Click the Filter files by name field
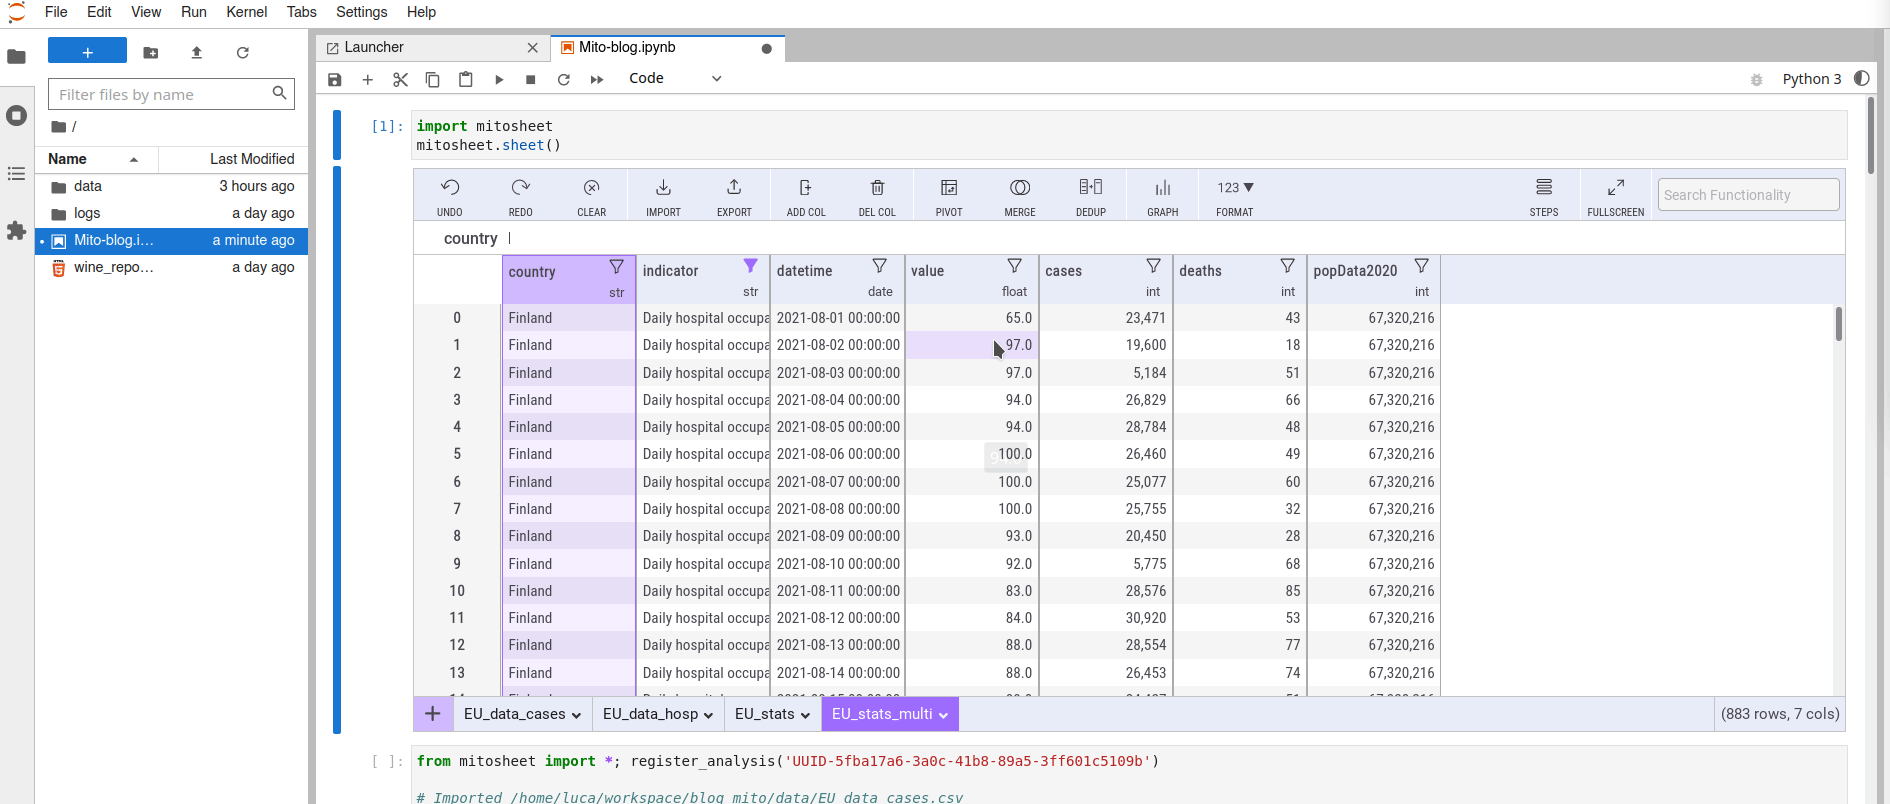1890x804 pixels. pos(171,94)
